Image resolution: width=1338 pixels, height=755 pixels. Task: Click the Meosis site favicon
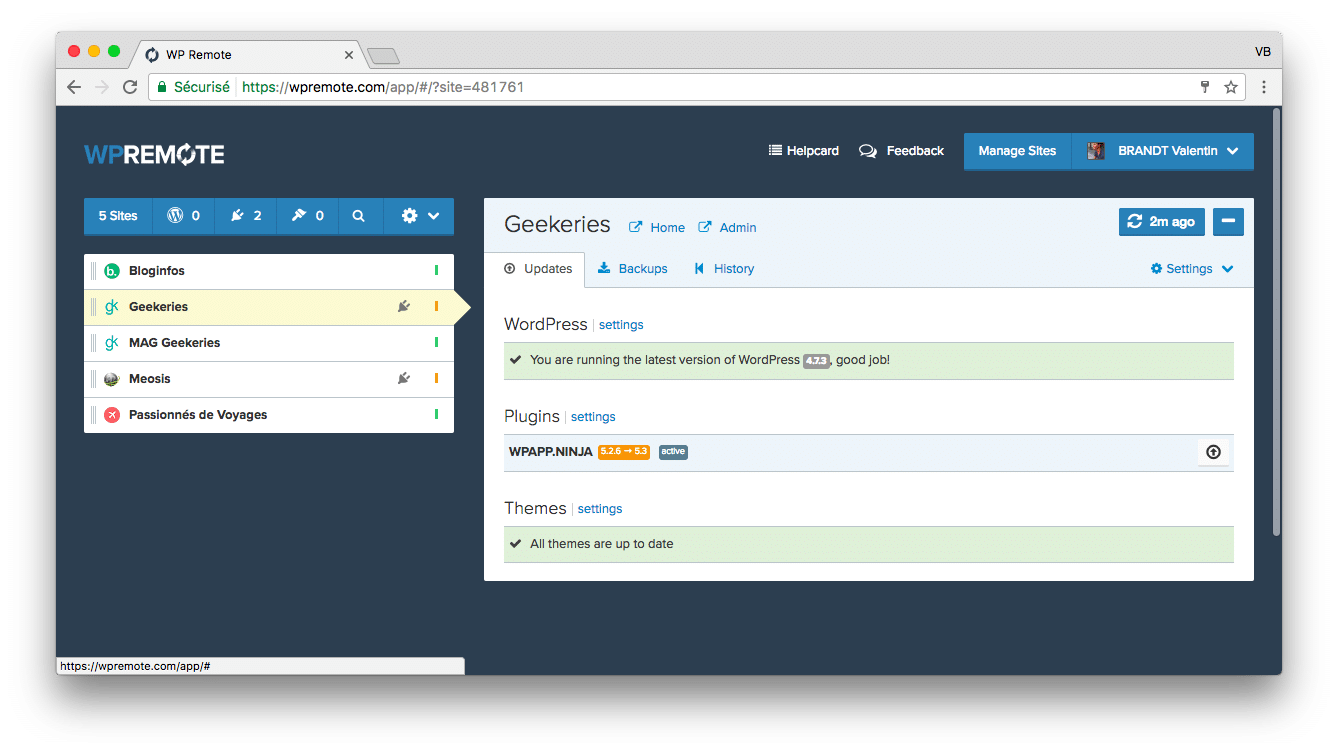pyautogui.click(x=112, y=379)
